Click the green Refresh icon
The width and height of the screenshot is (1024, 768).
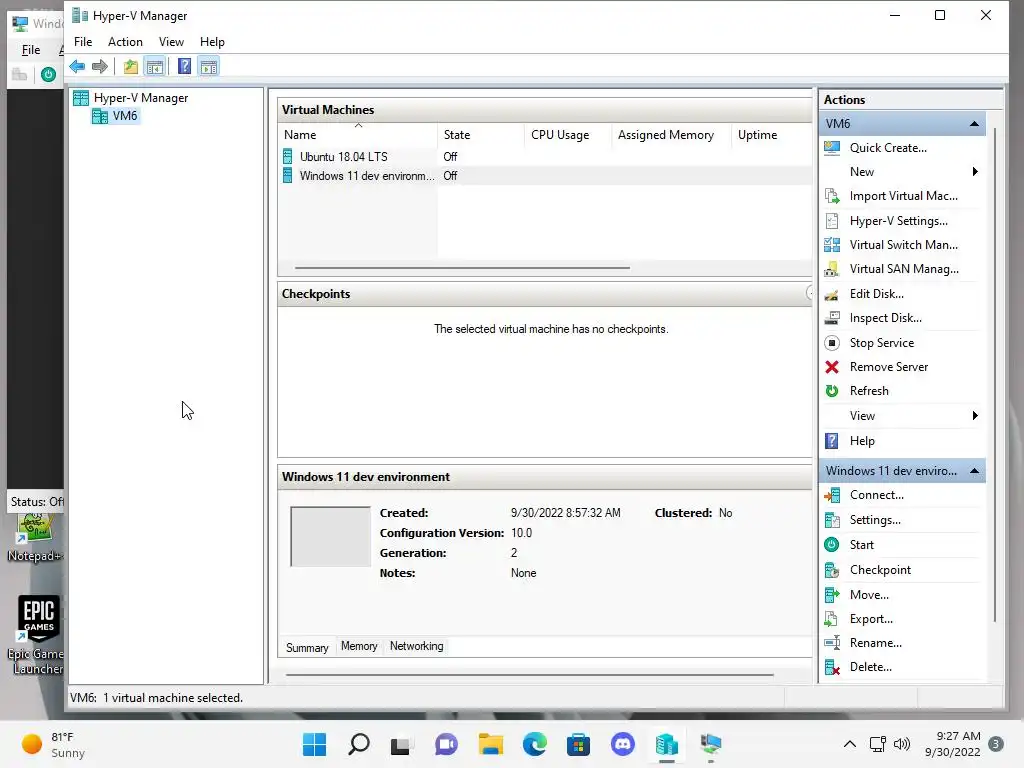832,391
